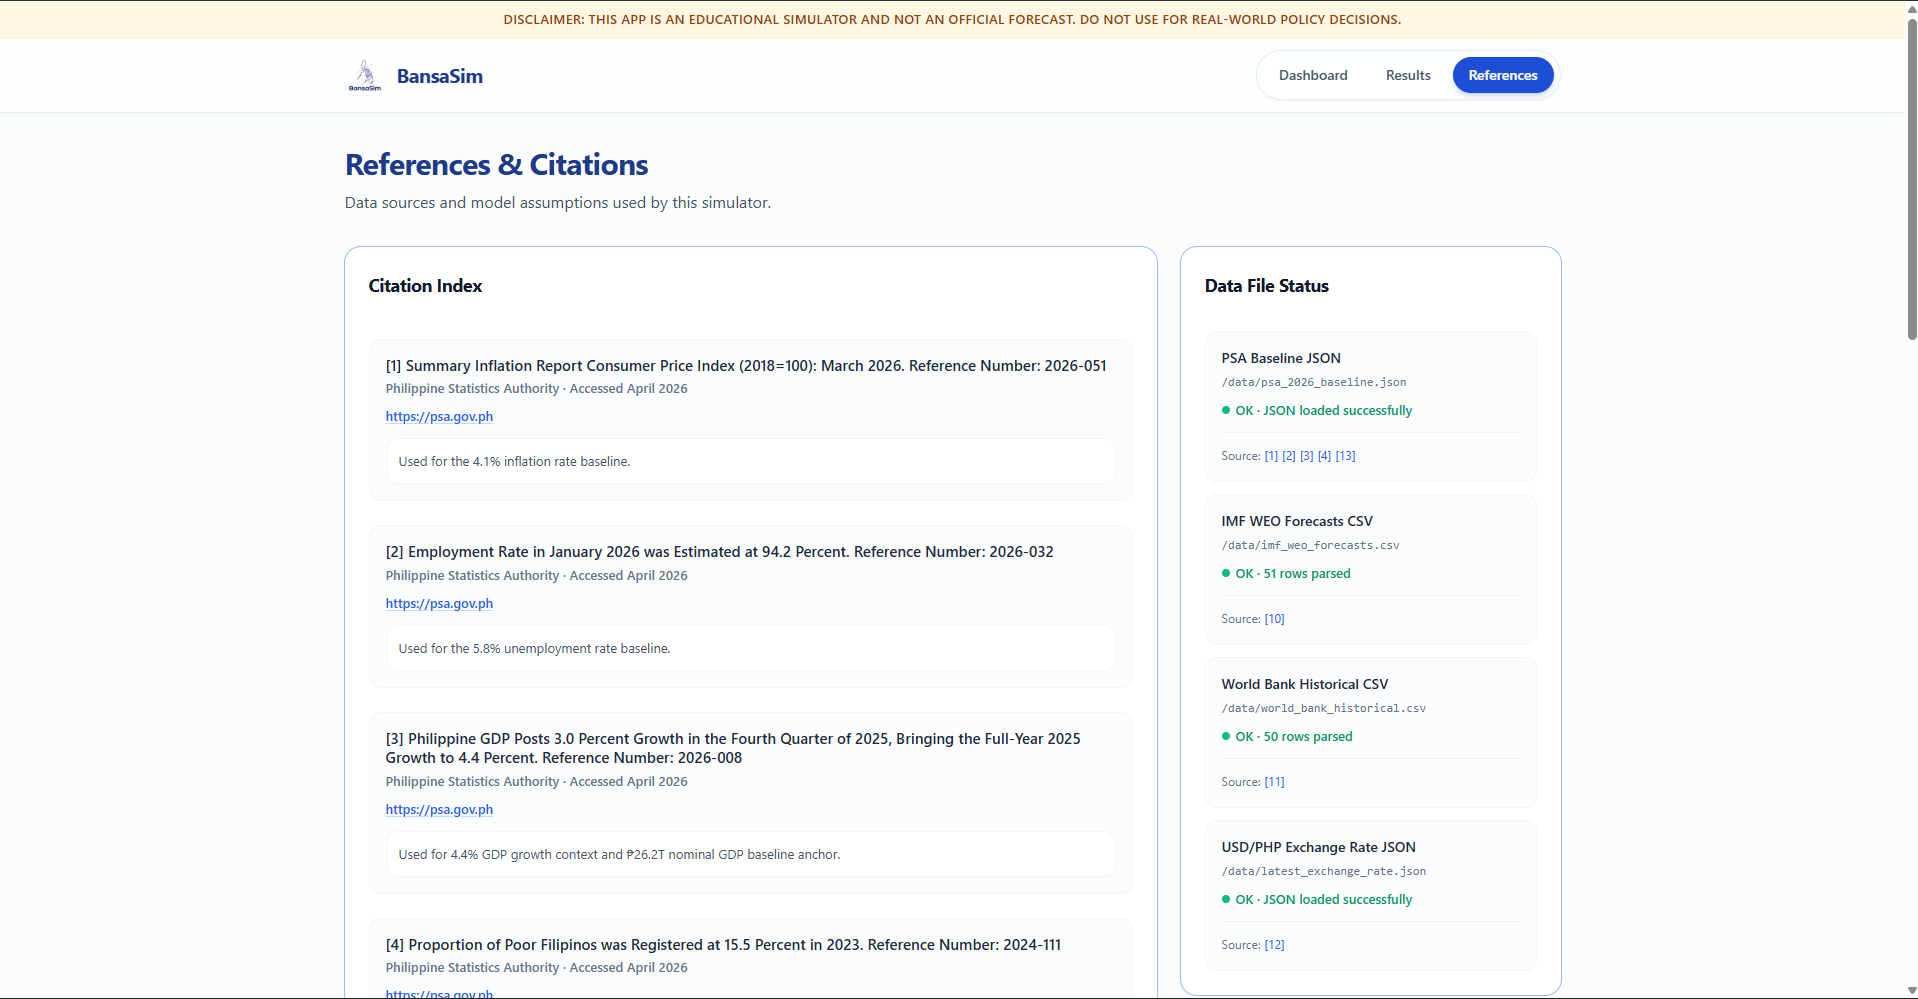Viewport: 1918px width, 999px height.
Task: Click the "Data sources and model assumptions" subtitle
Action: 558,203
